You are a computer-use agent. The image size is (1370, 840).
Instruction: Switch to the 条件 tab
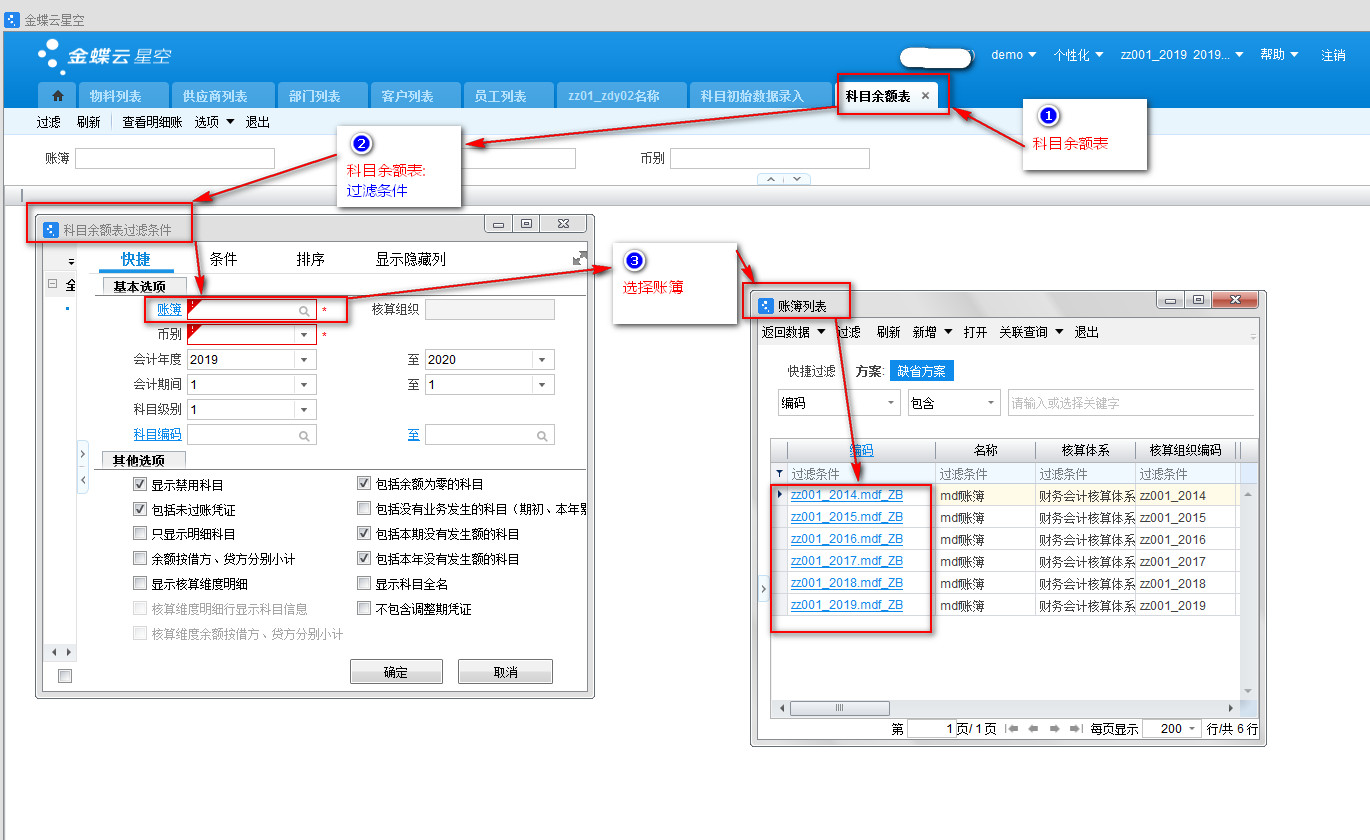pos(223,259)
